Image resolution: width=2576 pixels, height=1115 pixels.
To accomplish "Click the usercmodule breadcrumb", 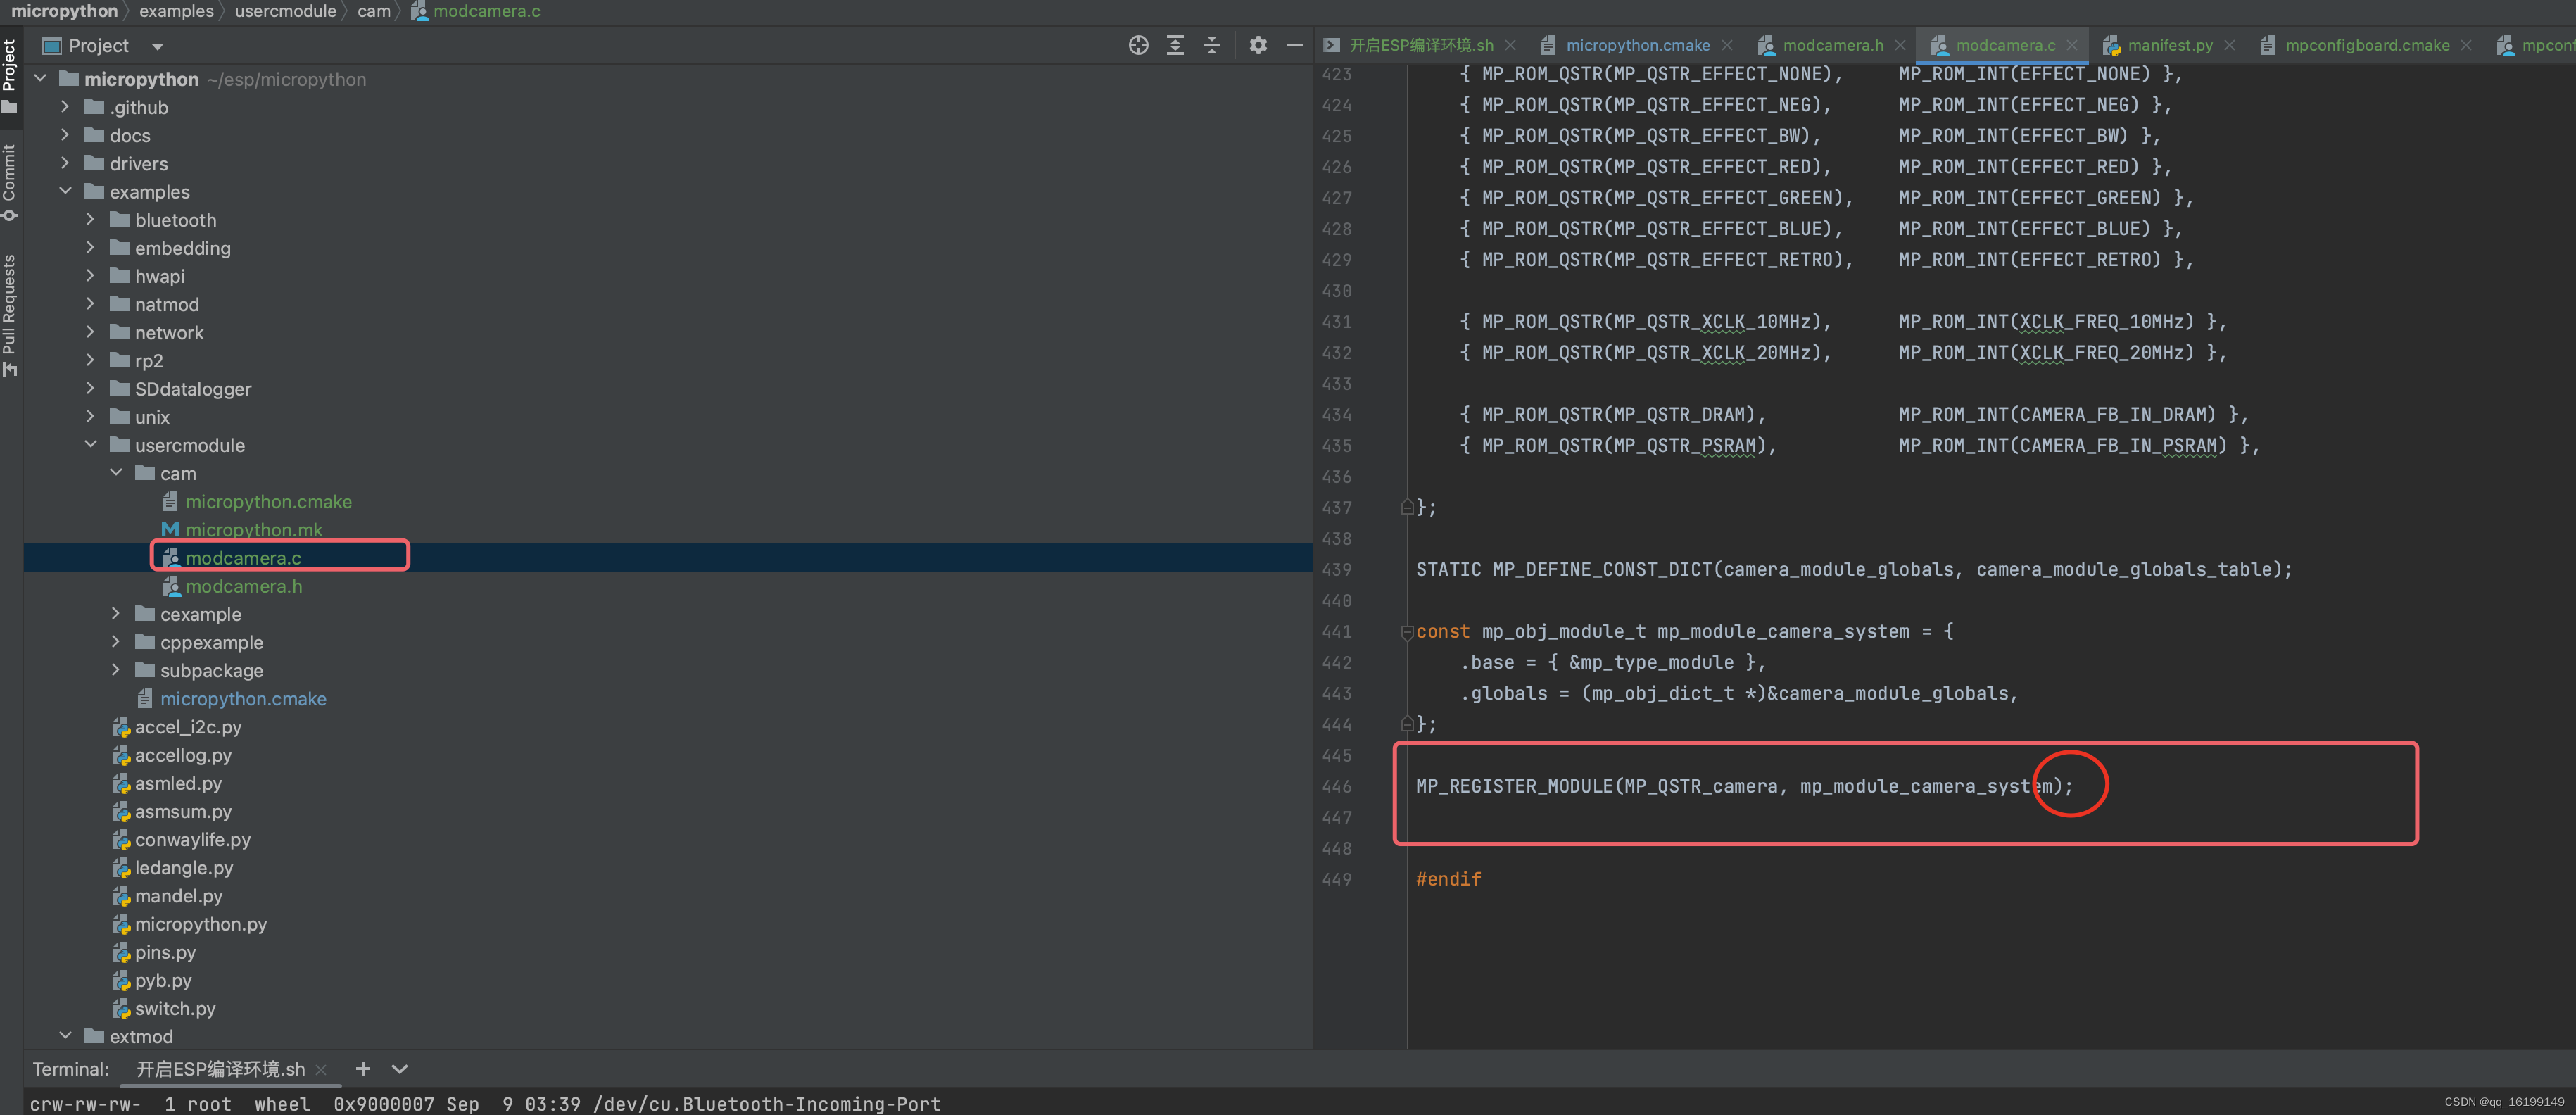I will [285, 11].
